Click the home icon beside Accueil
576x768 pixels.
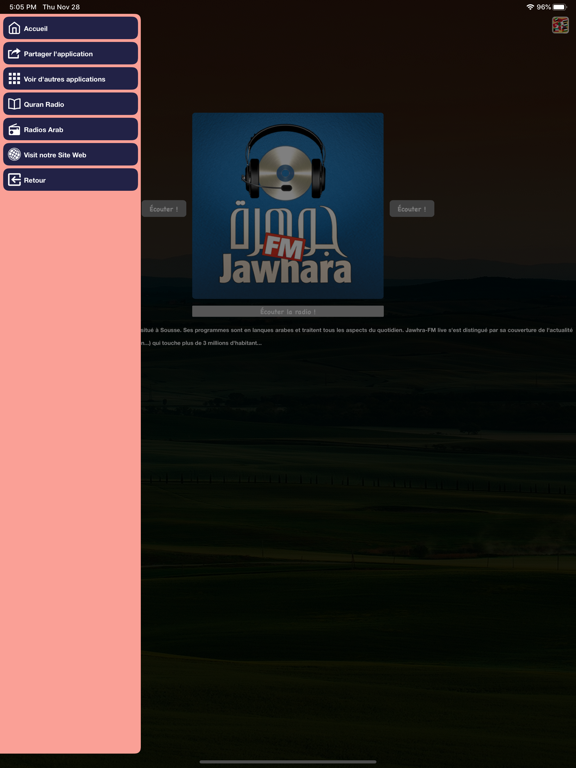[14, 28]
